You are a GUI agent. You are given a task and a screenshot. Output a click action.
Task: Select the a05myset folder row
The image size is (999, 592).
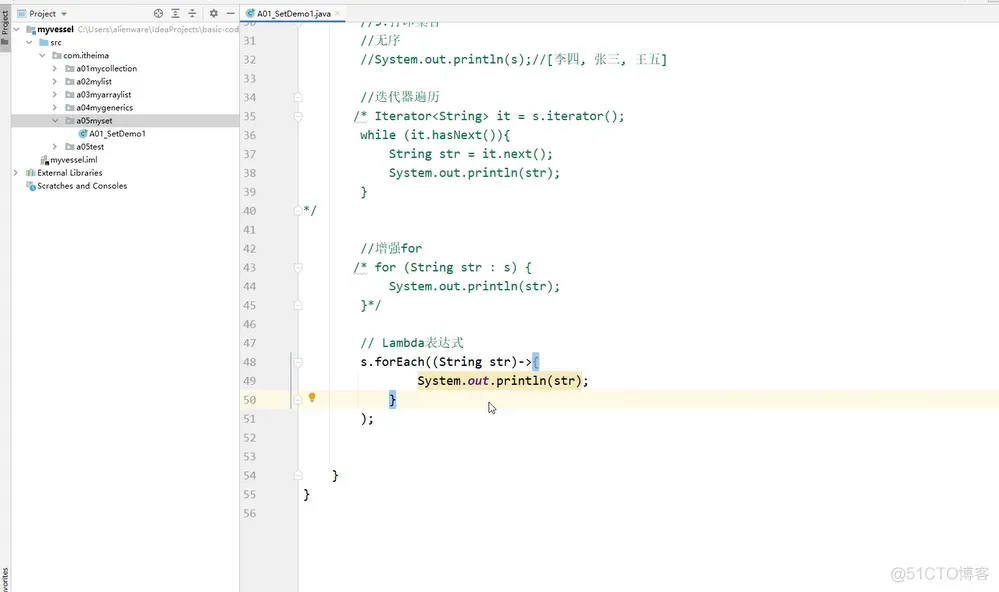coord(125,120)
